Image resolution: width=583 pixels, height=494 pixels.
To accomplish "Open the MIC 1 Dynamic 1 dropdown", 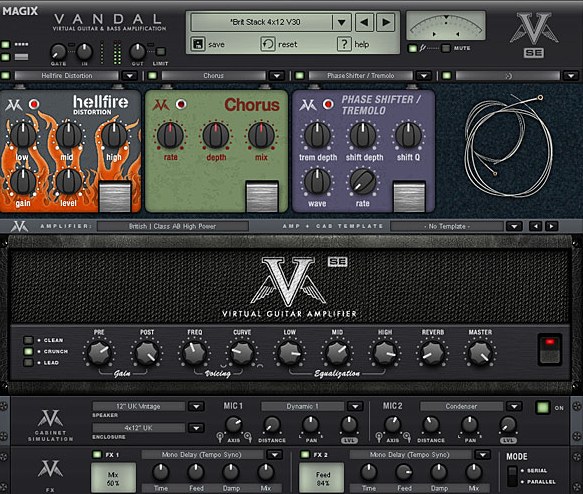I will tap(355, 407).
